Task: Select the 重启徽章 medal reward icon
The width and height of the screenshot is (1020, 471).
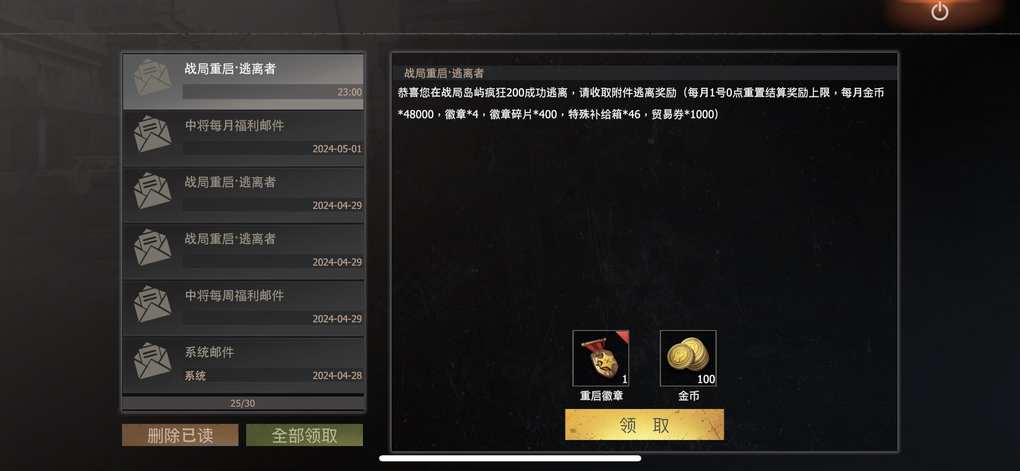Action: tap(600, 358)
